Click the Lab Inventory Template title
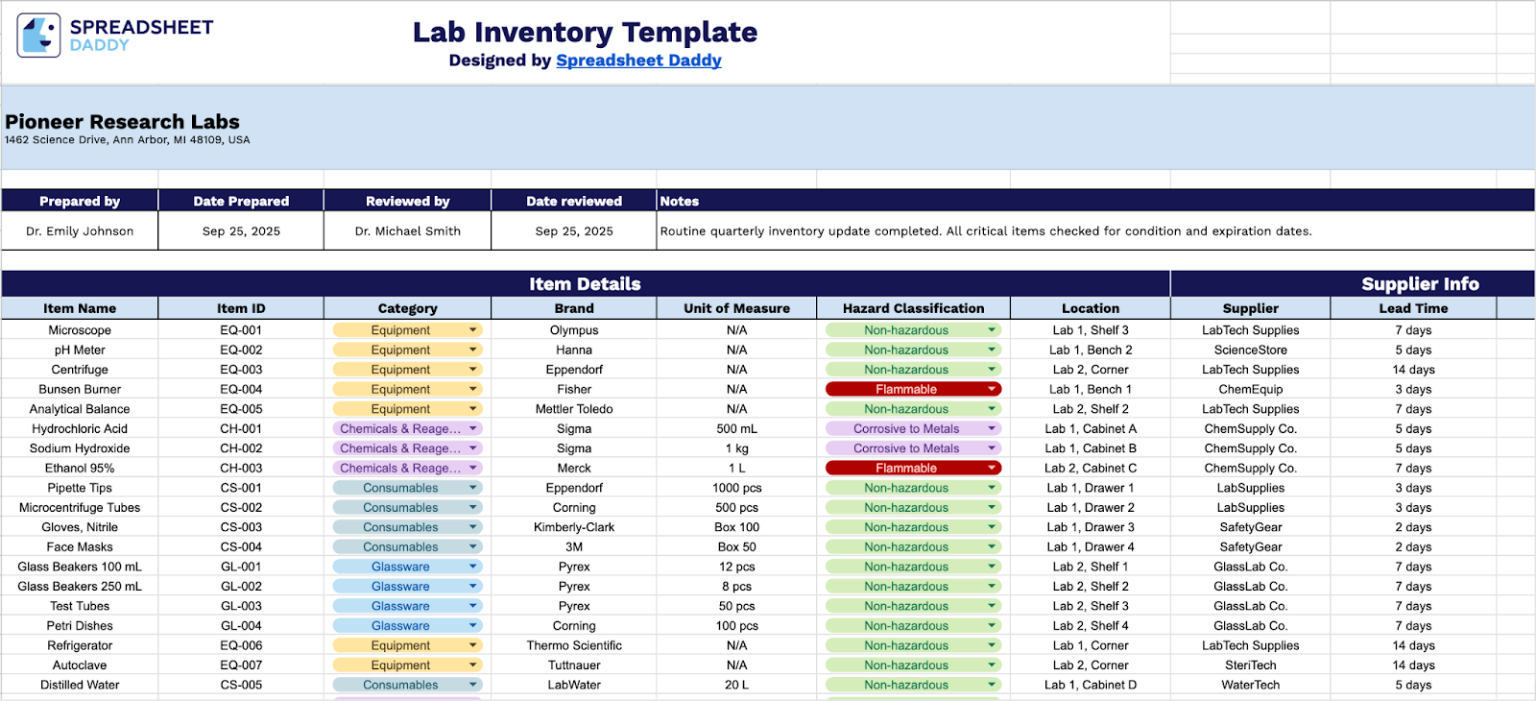 tap(585, 31)
